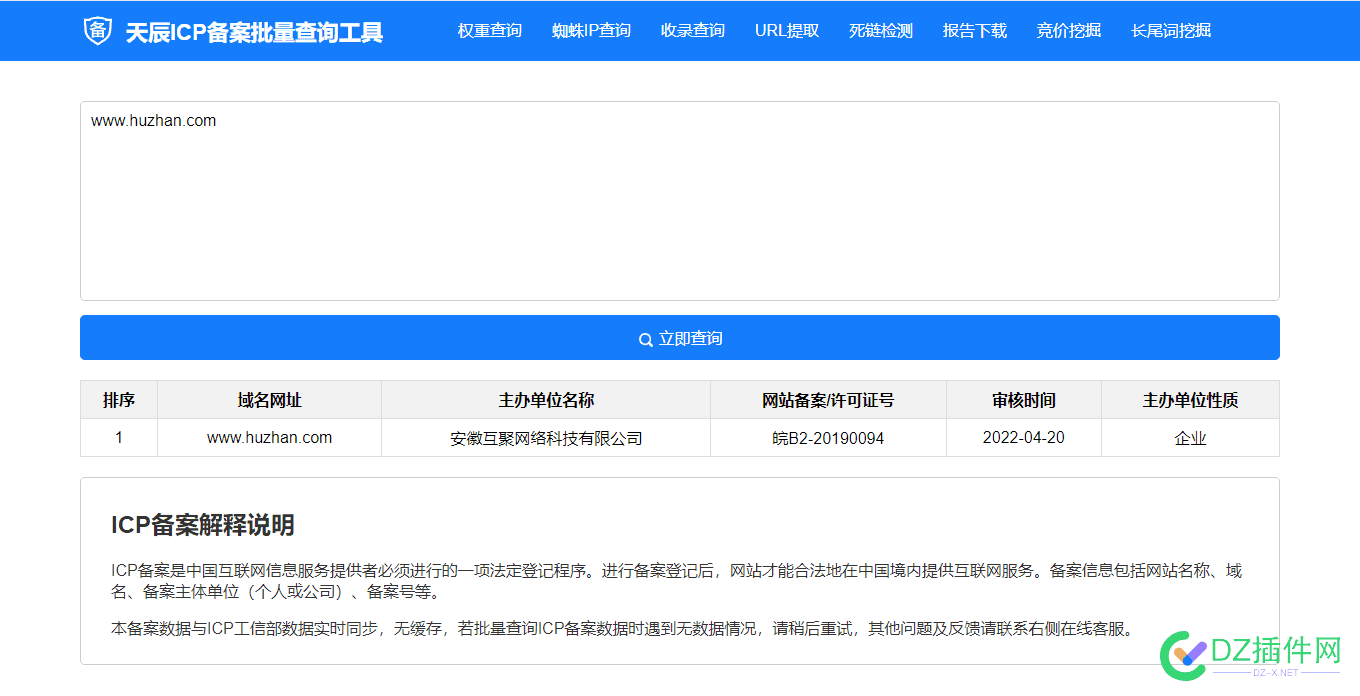Click the 安徽互聚网络科技有限公司 cell
This screenshot has height=696, width=1360.
(546, 438)
